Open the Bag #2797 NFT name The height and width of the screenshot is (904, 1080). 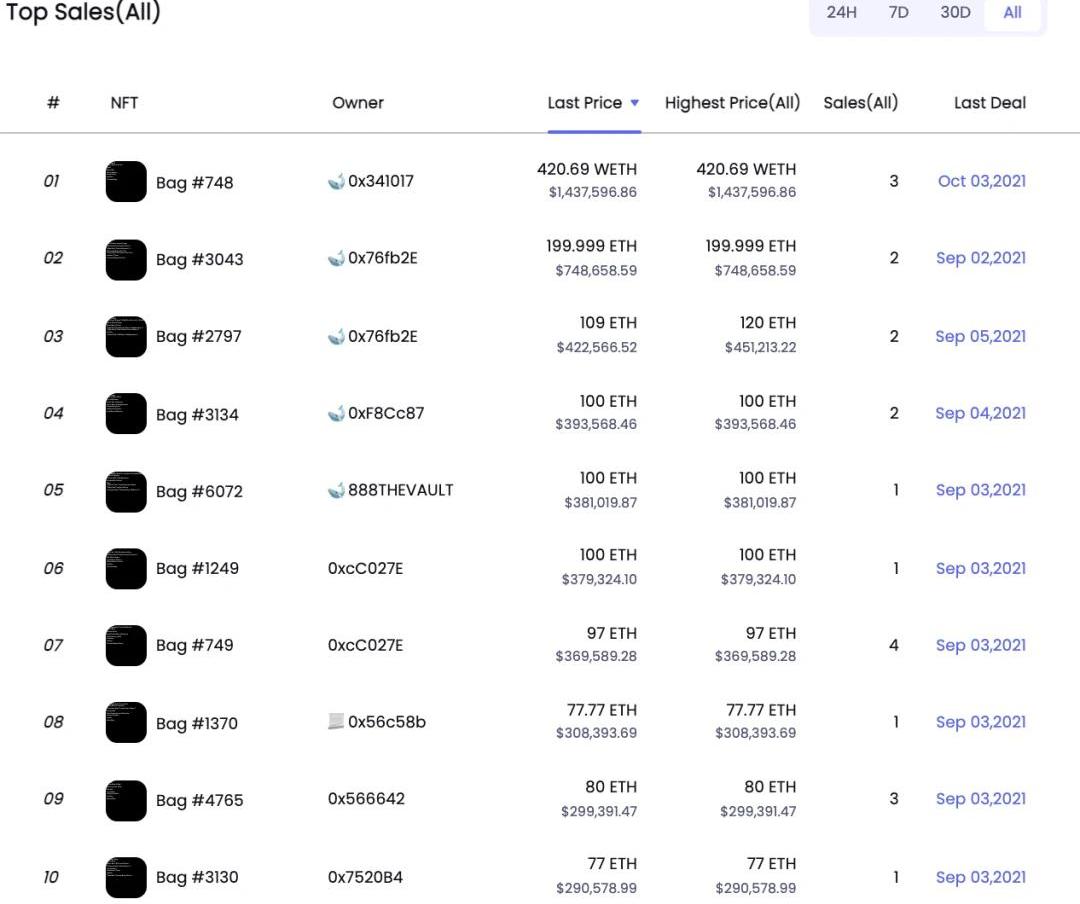click(198, 337)
